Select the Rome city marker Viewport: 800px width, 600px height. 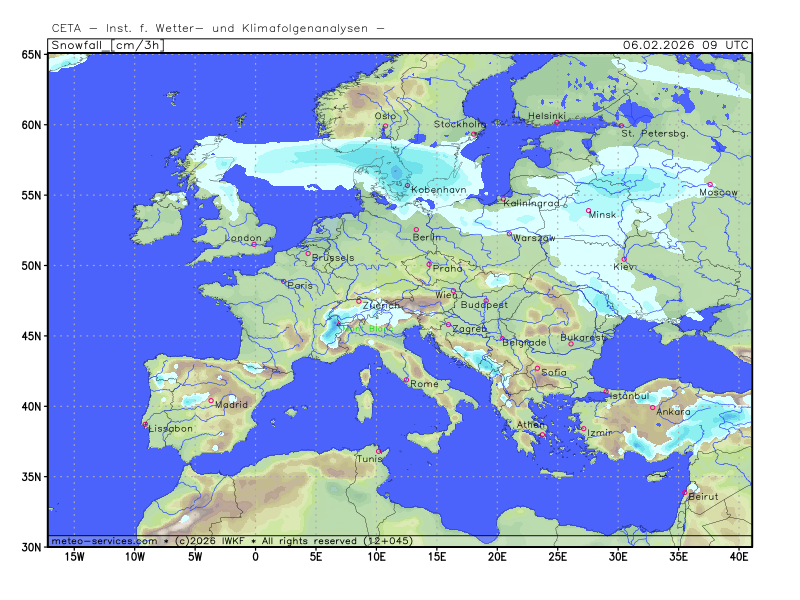coord(406,379)
